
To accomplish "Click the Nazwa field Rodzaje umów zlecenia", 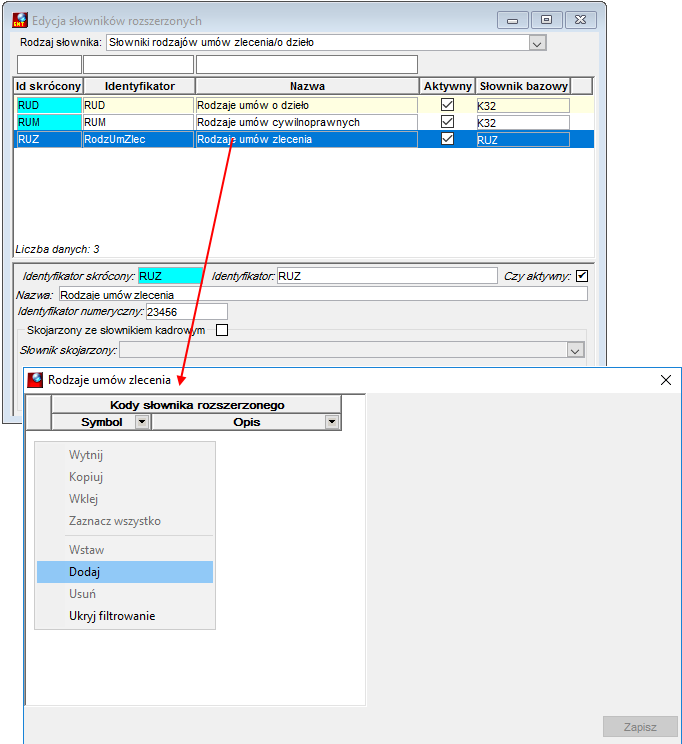I will (x=323, y=294).
